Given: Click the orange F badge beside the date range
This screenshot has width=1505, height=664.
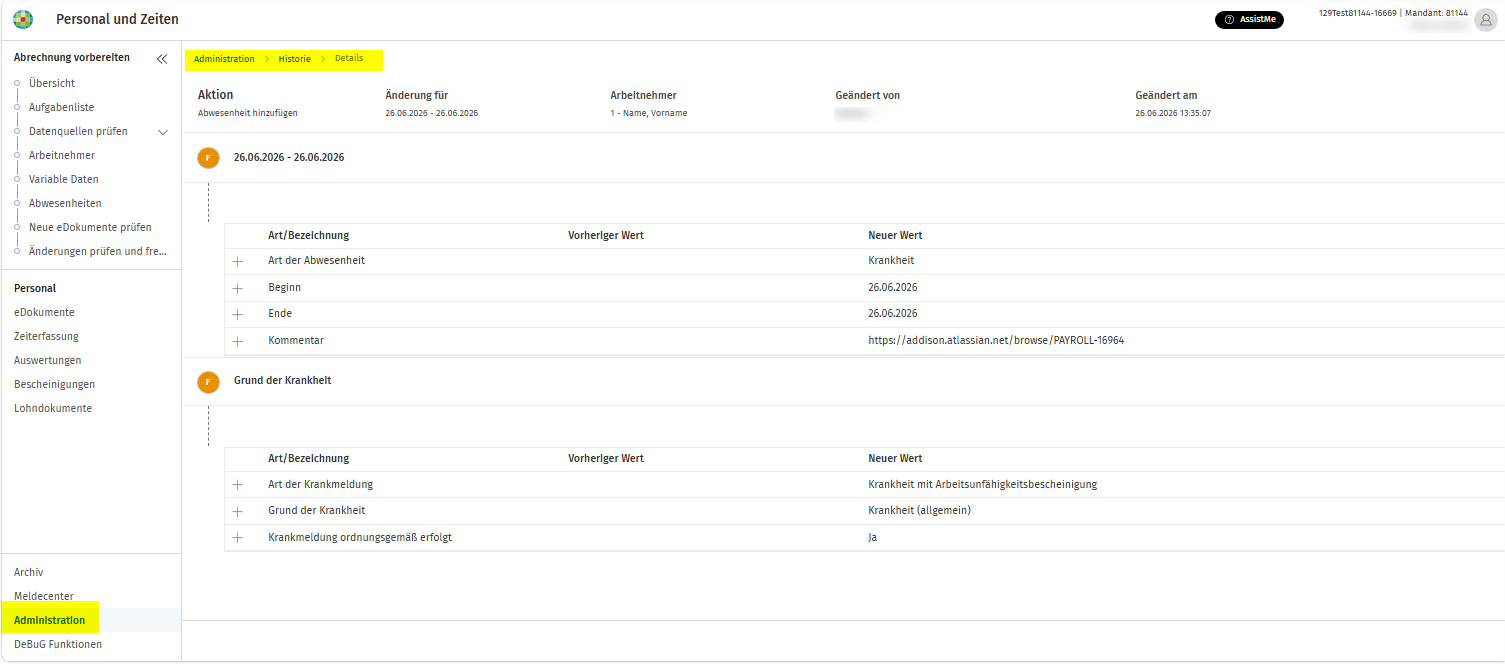Looking at the screenshot, I should [x=208, y=158].
